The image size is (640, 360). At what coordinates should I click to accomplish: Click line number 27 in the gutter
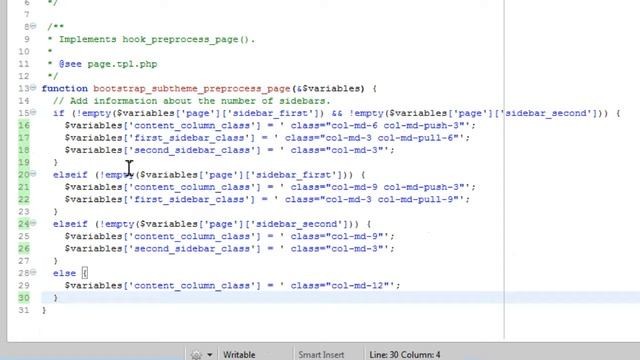(x=24, y=260)
